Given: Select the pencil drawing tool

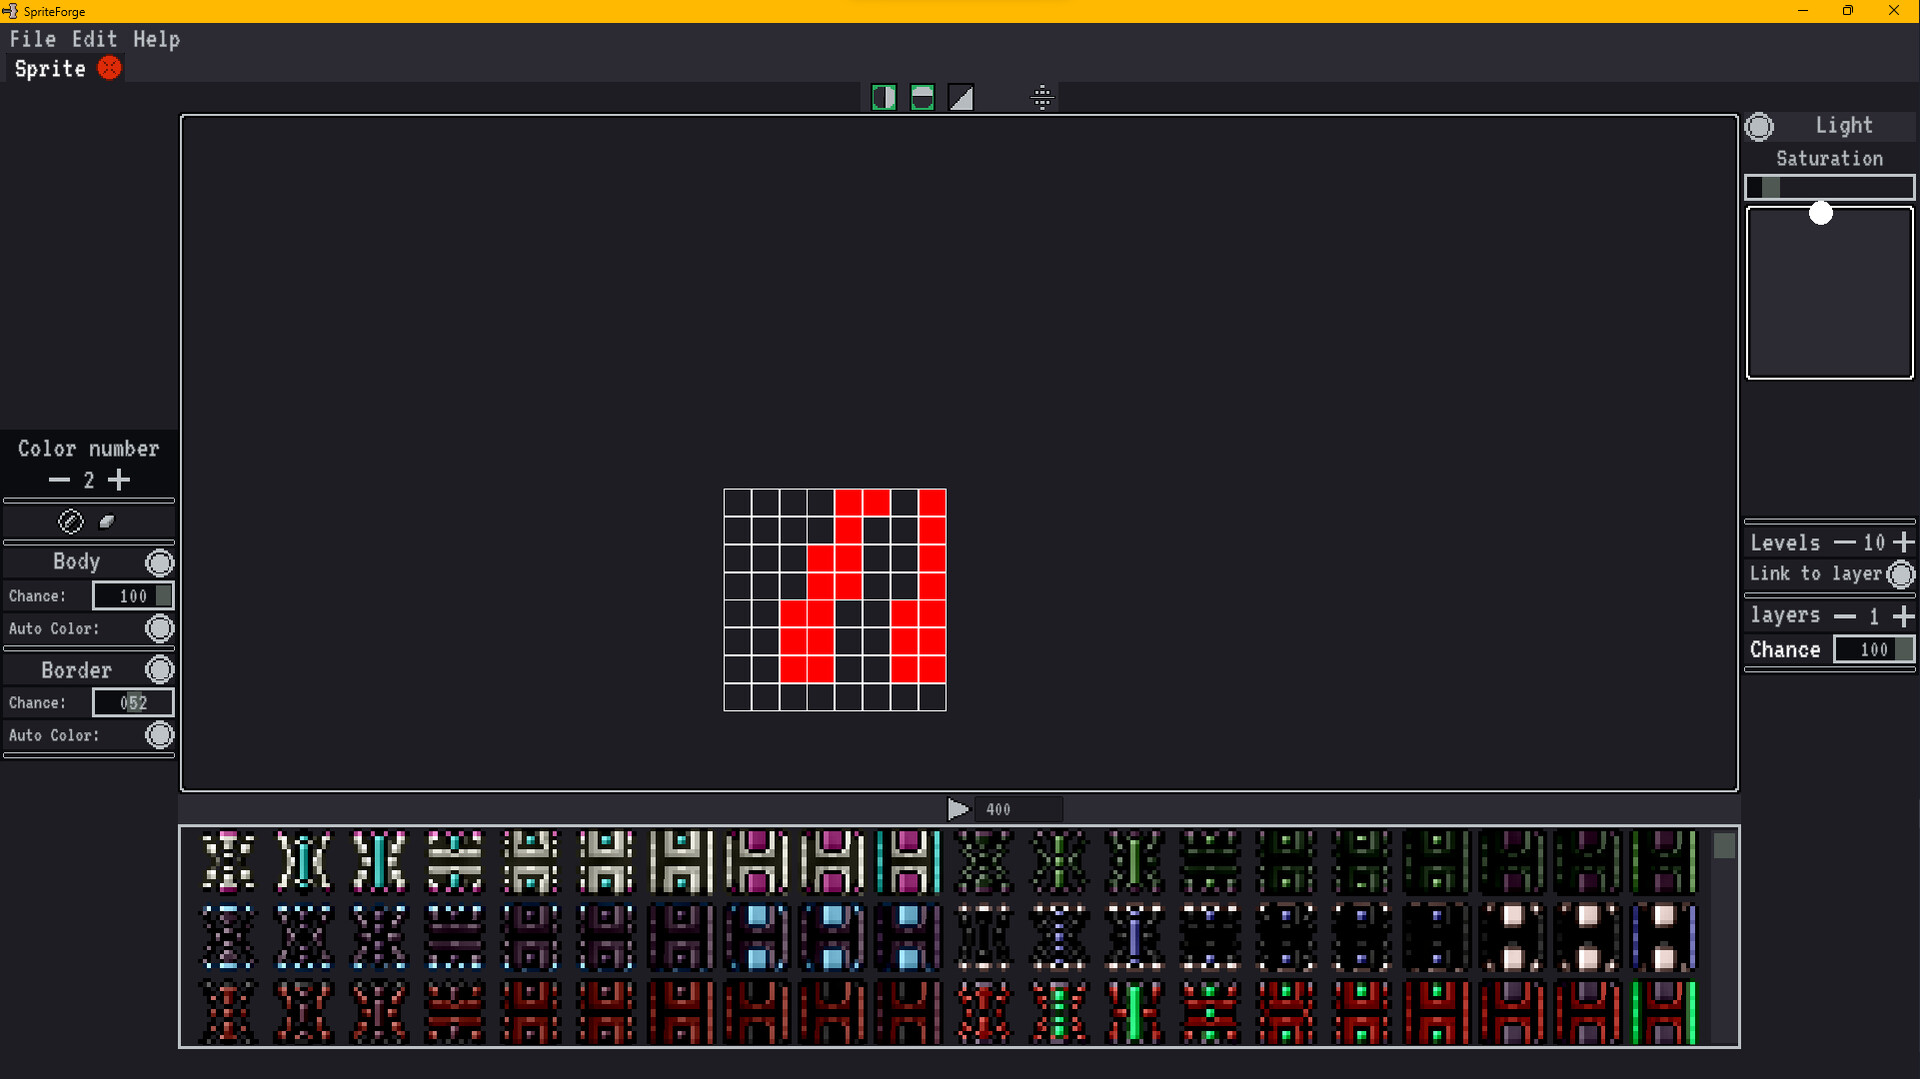Looking at the screenshot, I should (x=71, y=521).
